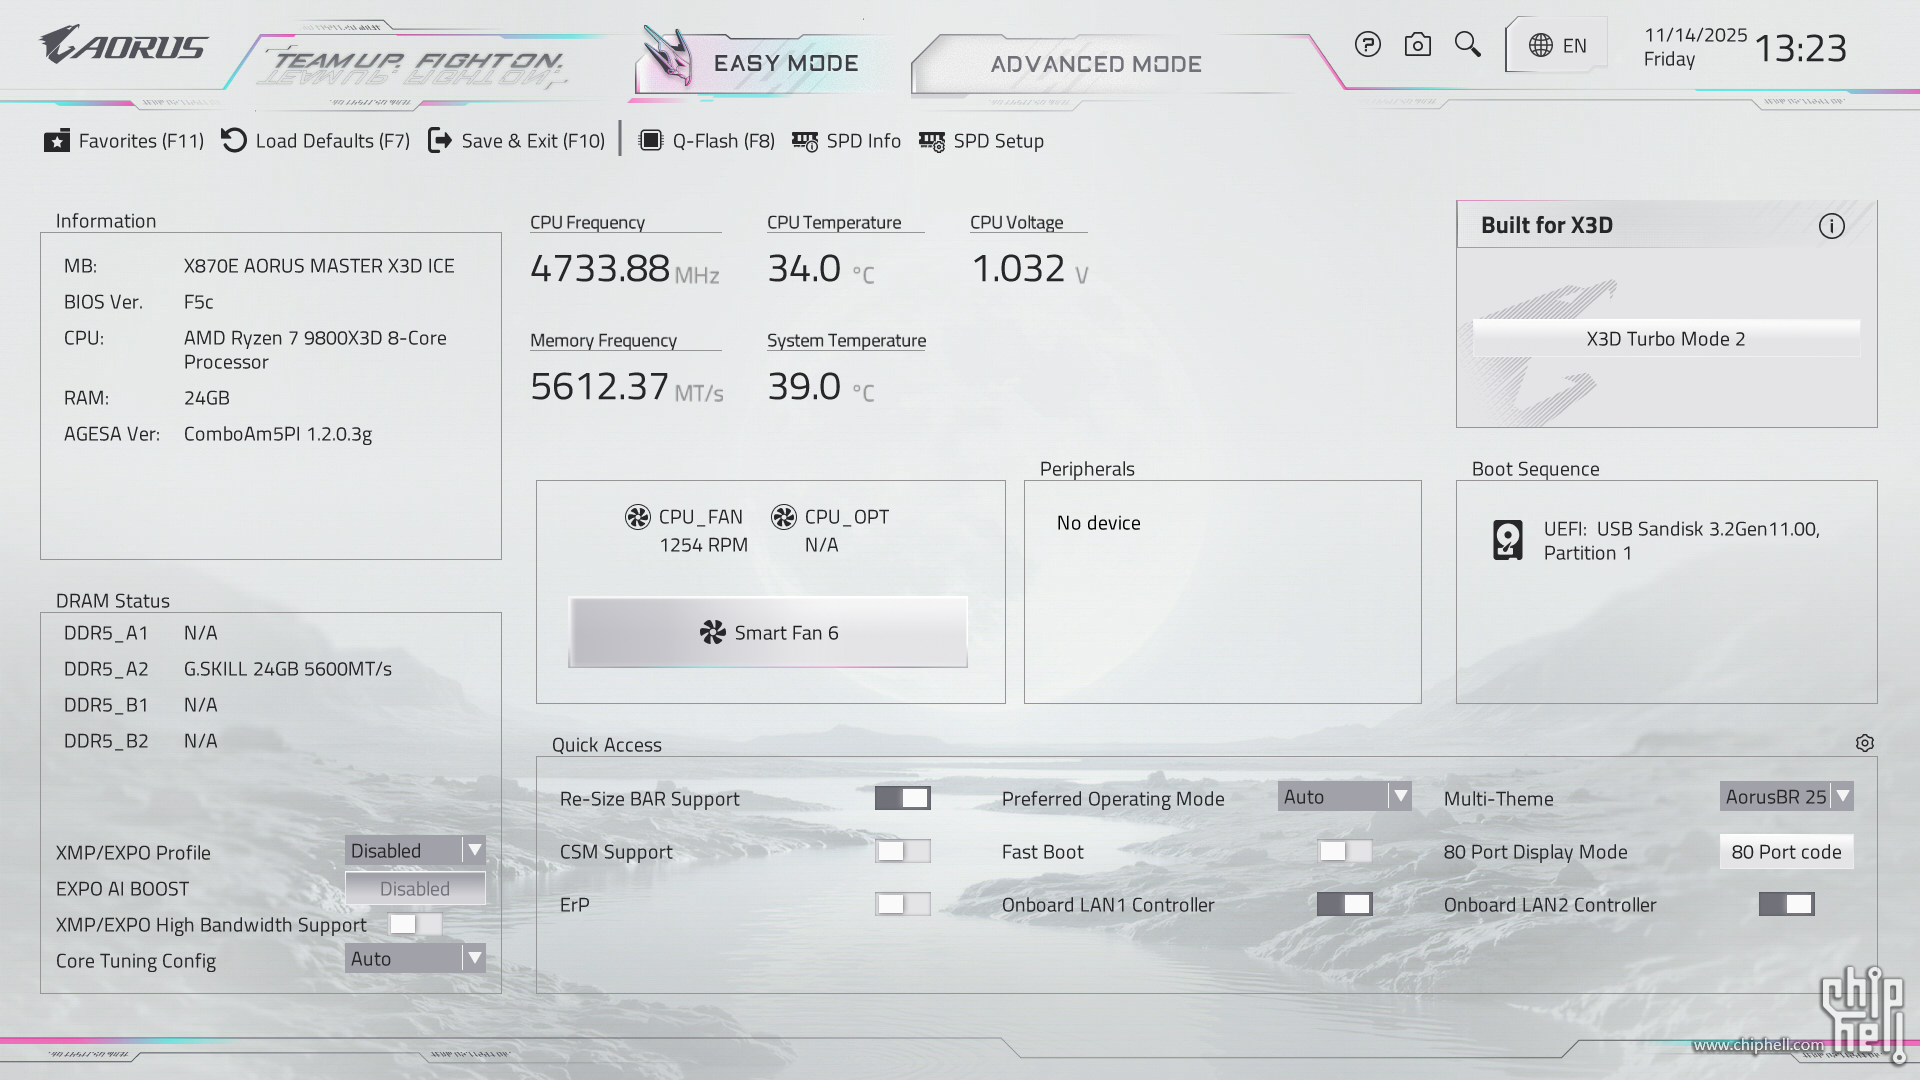Screen dimensions: 1920x1080
Task: Switch to Advanced Mode tab
Action: pyautogui.click(x=1096, y=64)
